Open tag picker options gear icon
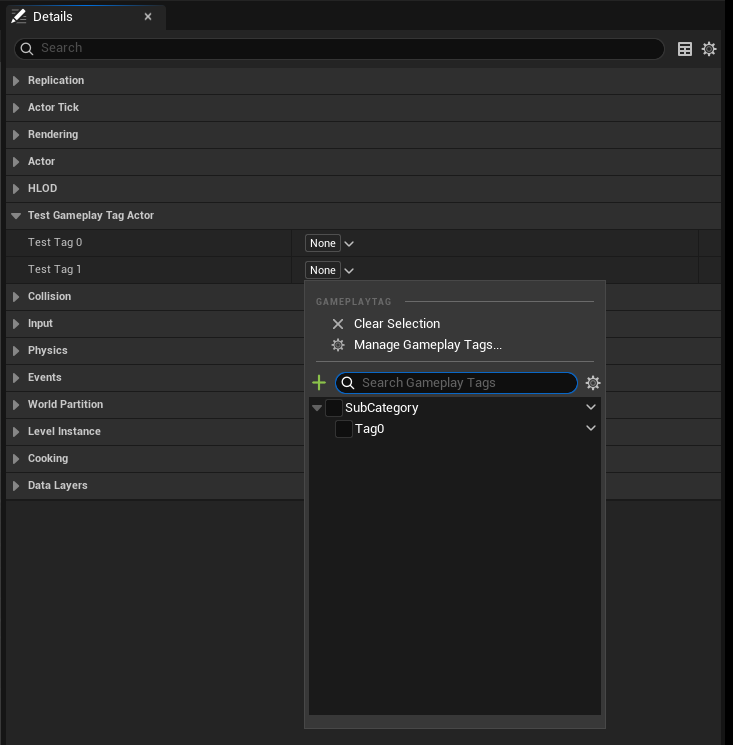This screenshot has height=745, width=733. tap(592, 383)
